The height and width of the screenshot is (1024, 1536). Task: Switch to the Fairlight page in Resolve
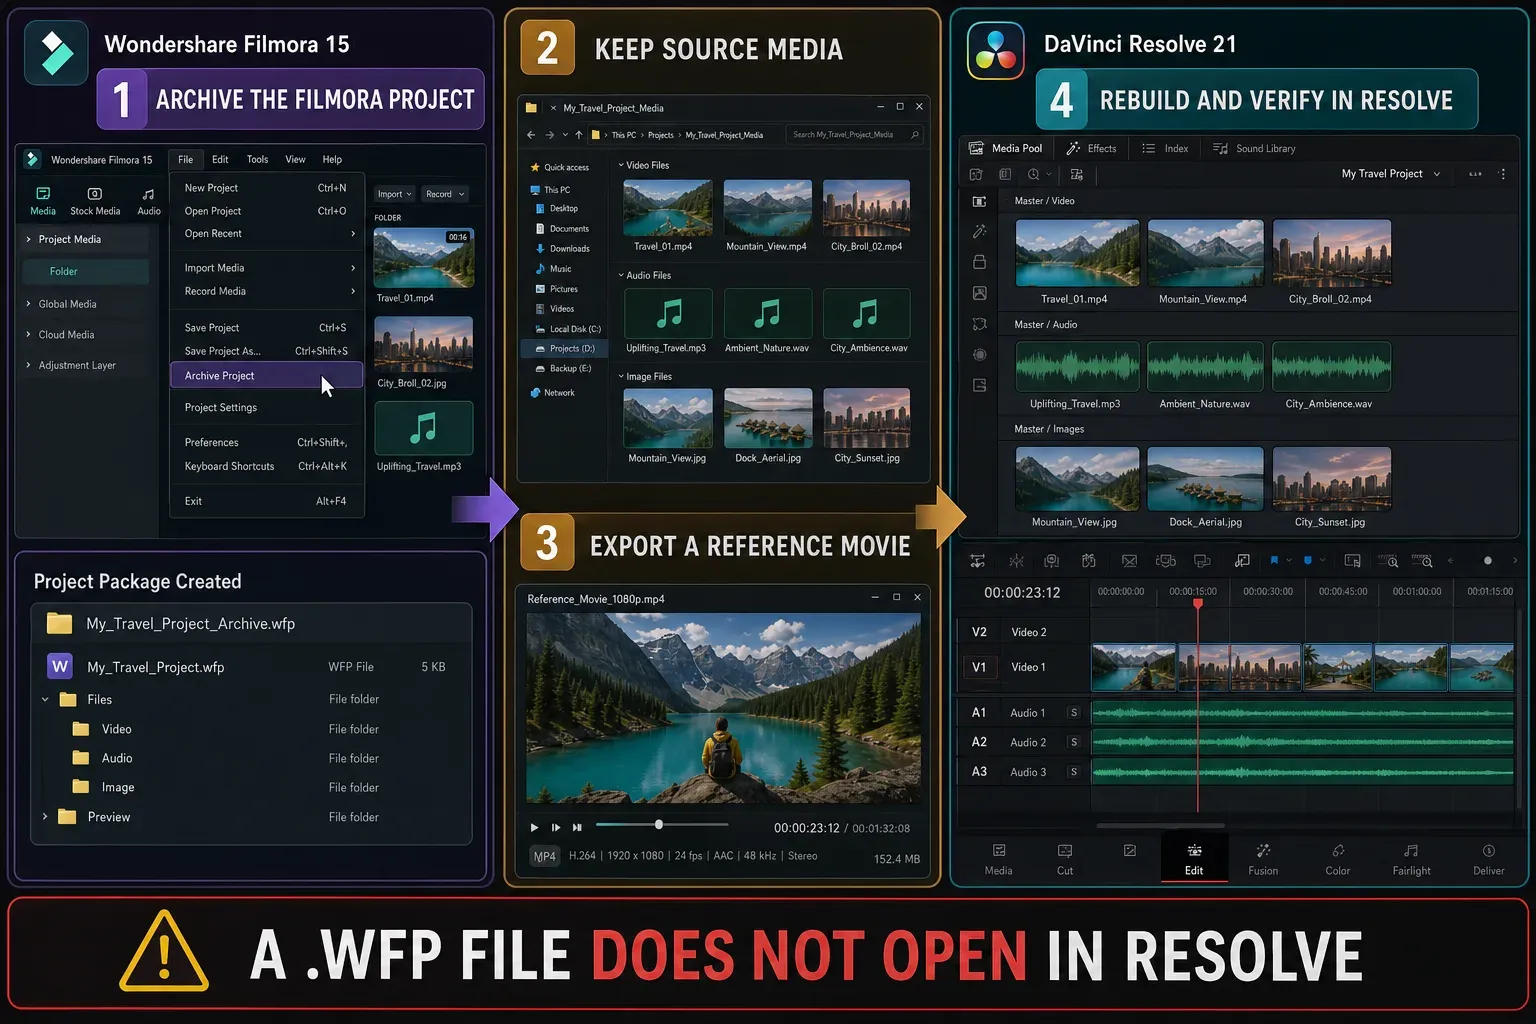click(1411, 860)
